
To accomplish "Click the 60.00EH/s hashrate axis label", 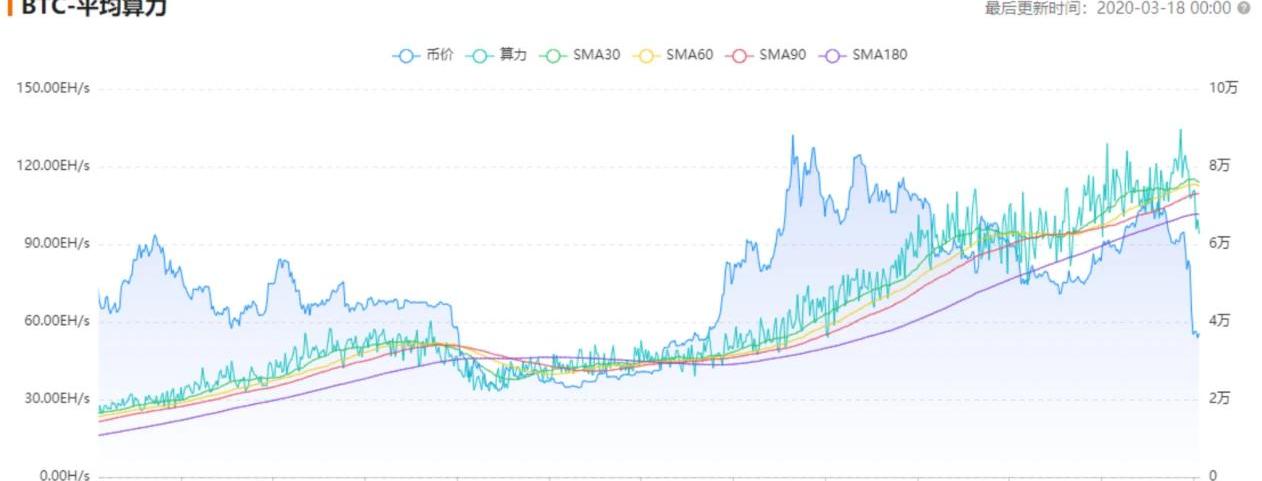I will point(56,321).
